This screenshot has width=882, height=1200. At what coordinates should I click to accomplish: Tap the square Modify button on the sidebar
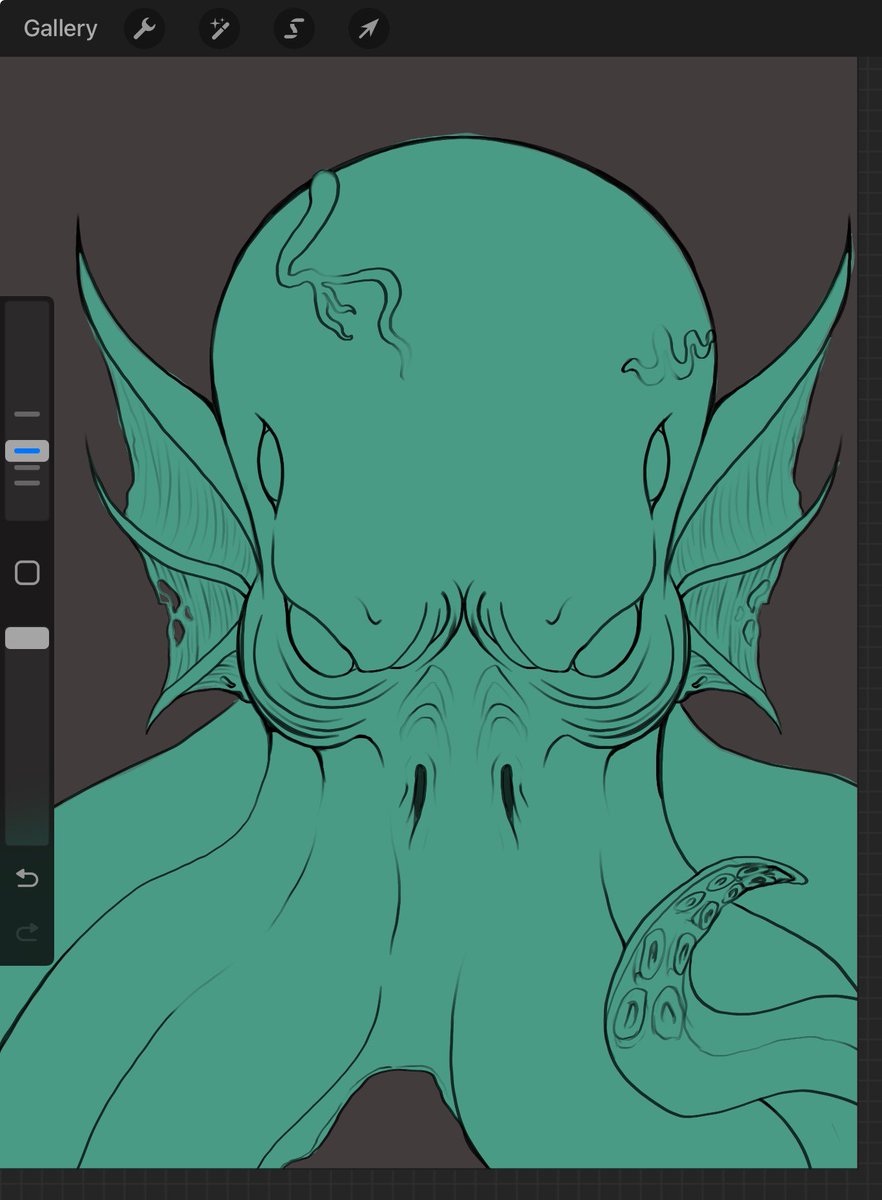26,572
